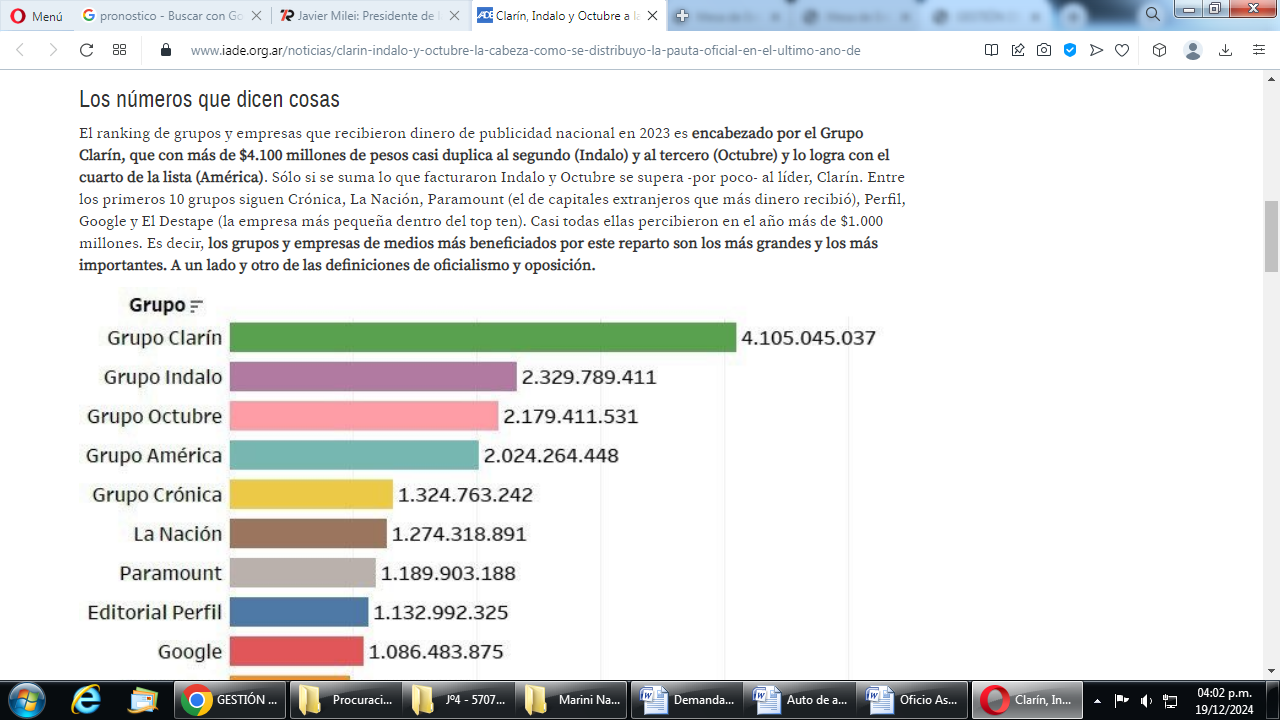Open the easy setup sliders icon

(x=1259, y=50)
